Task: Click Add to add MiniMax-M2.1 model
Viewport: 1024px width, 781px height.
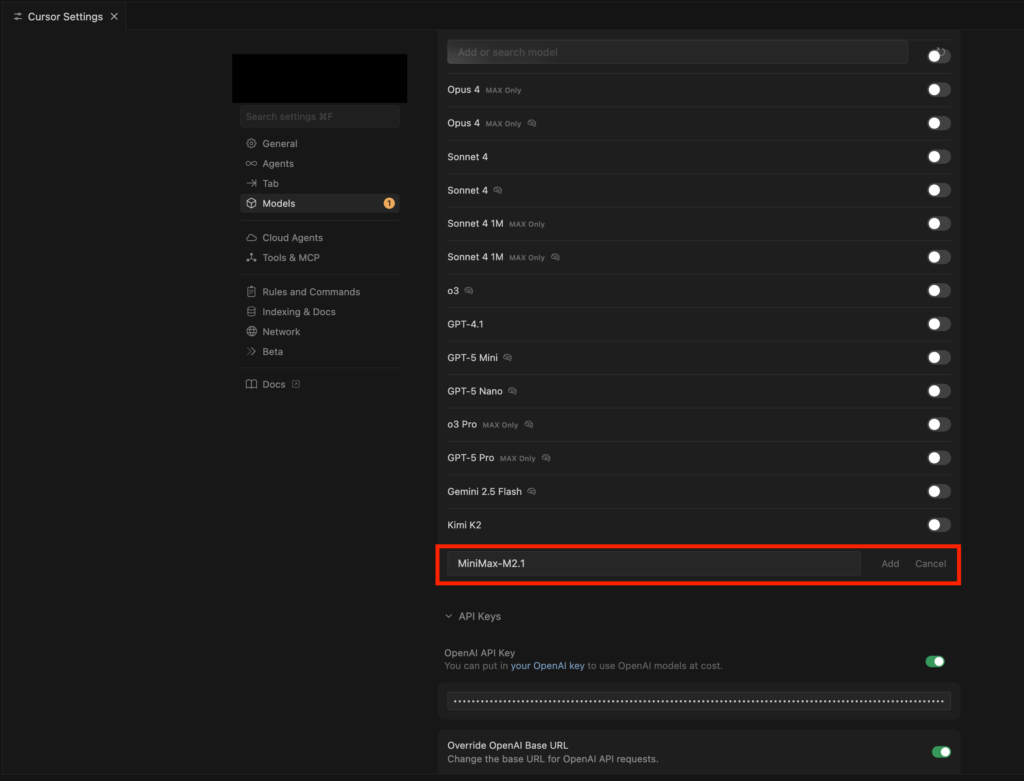Action: click(890, 564)
